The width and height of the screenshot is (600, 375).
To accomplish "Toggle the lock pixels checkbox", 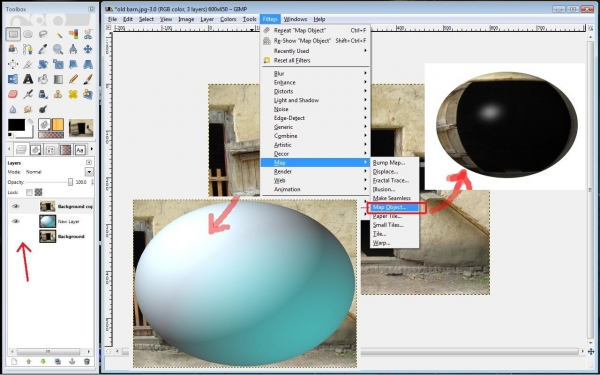I will coord(29,192).
